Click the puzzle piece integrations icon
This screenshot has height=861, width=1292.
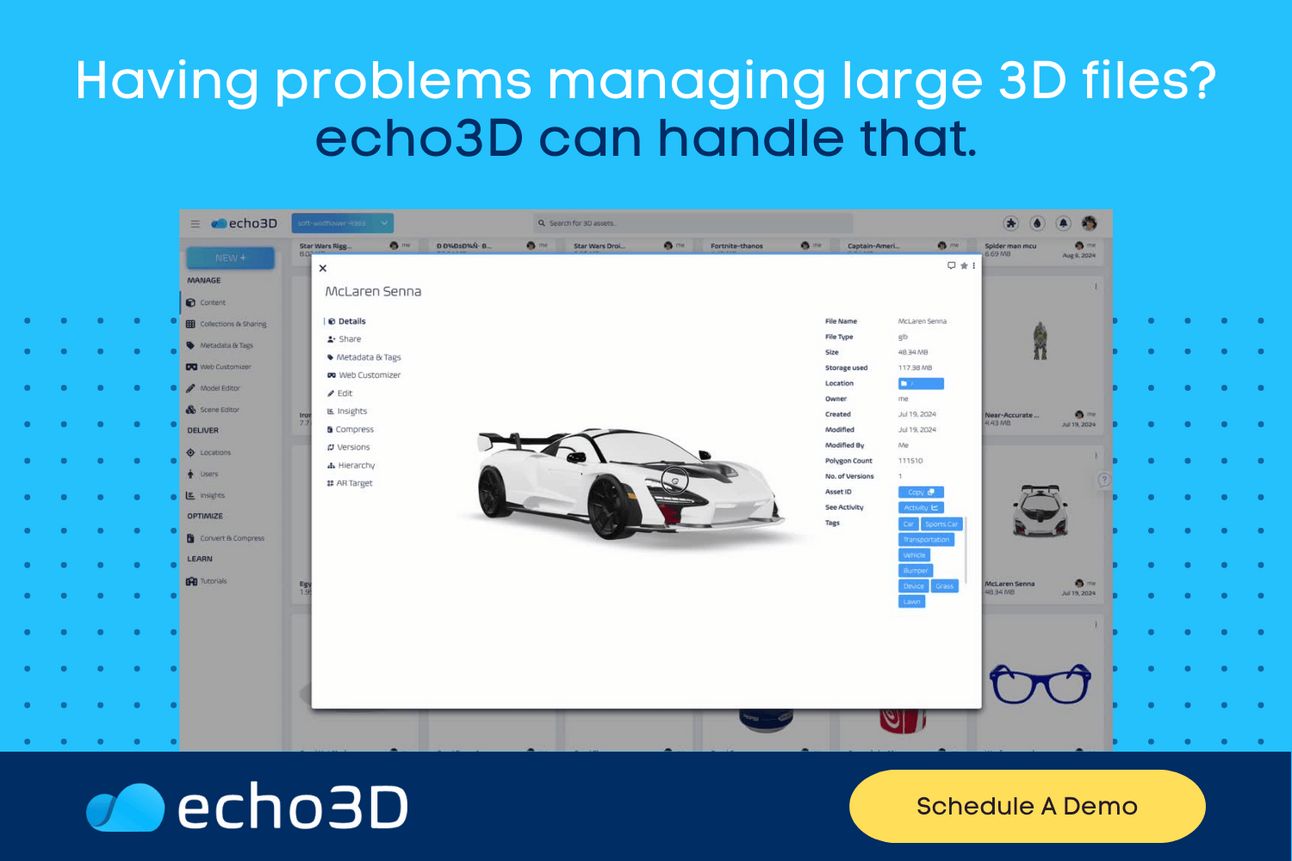[1011, 223]
